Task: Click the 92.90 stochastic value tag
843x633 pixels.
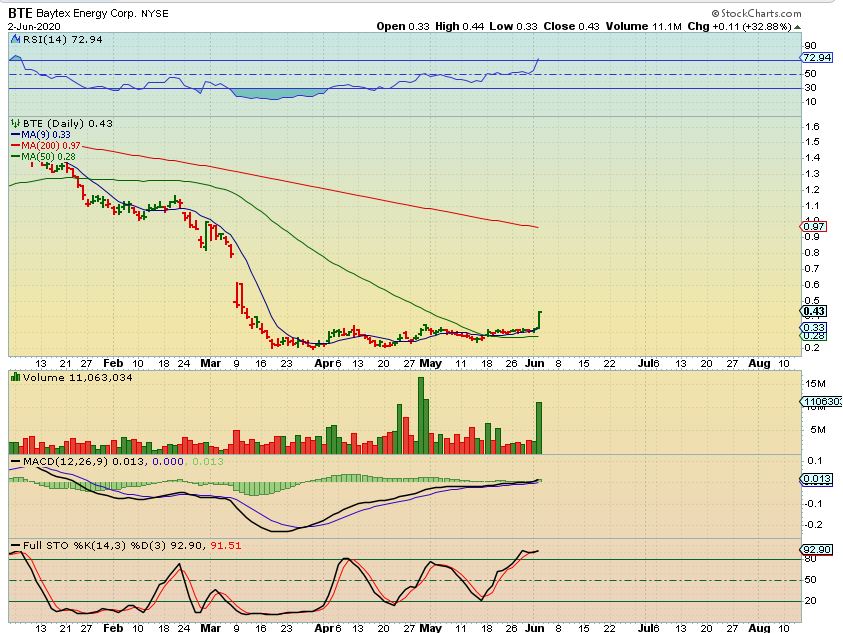Action: (x=815, y=550)
